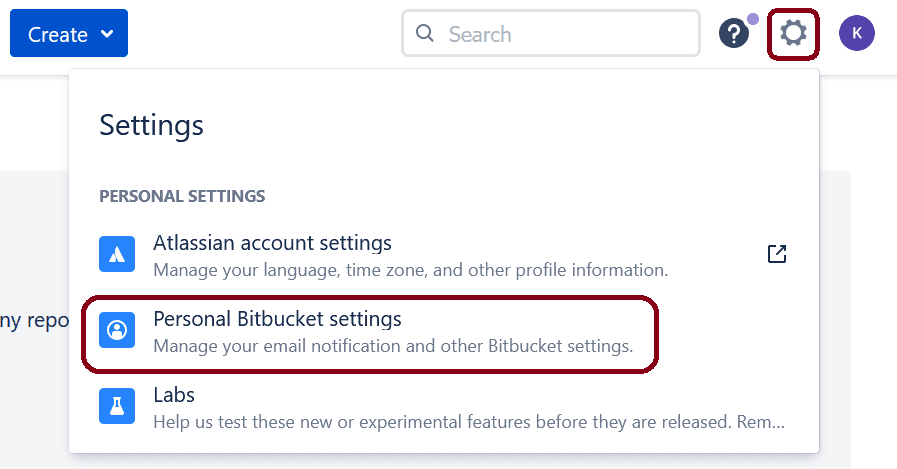Screen dimensions: 897x469
Task: Click the Atlassian logo icon
Action: pos(117,254)
